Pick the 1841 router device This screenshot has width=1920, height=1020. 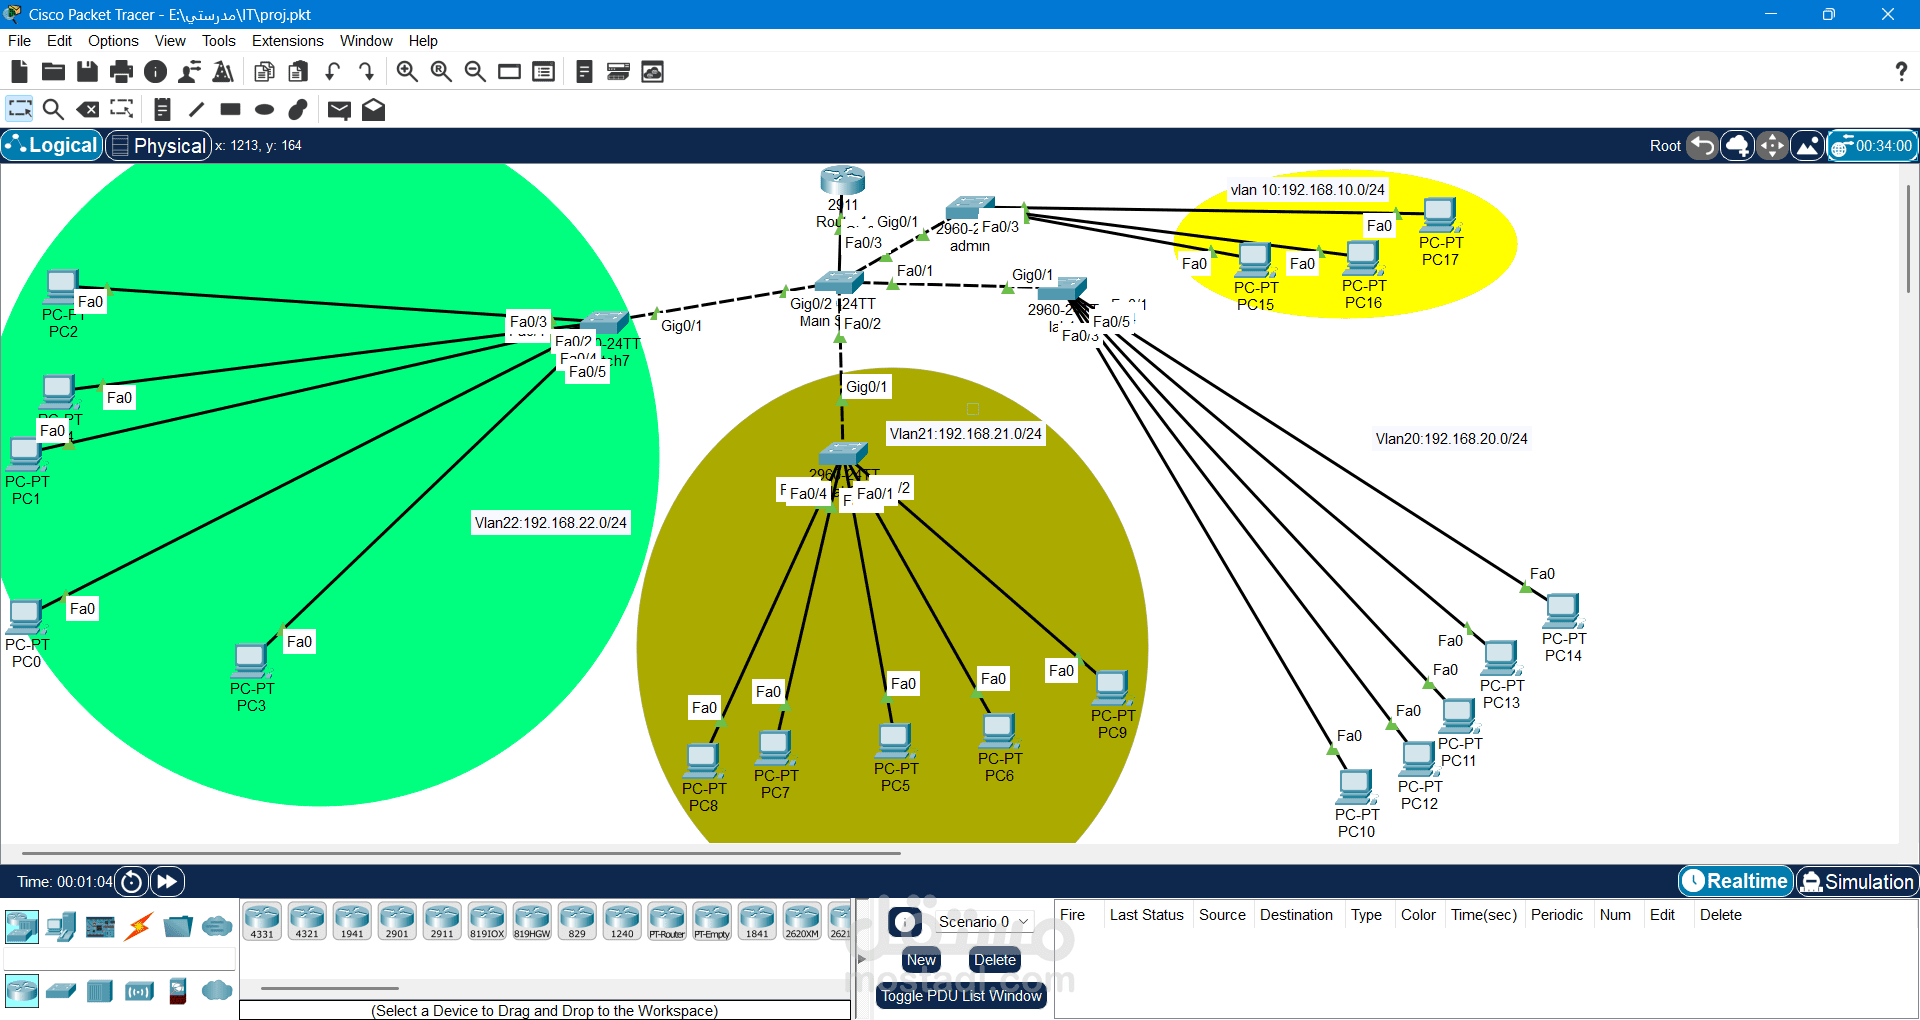point(757,921)
